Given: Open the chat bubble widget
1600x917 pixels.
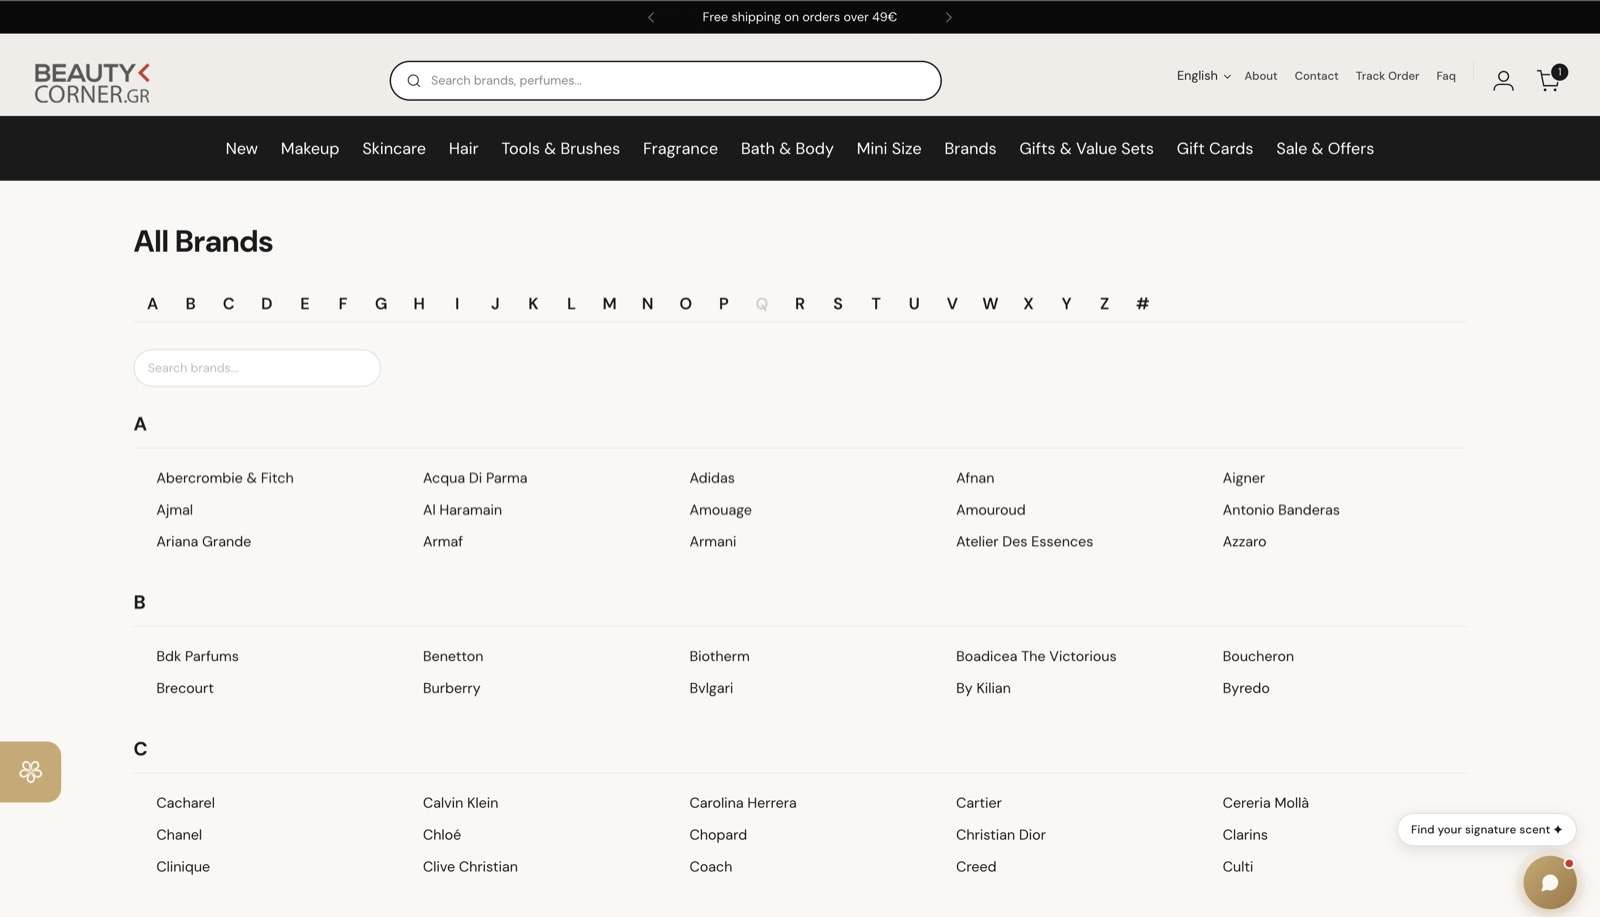Looking at the screenshot, I should coord(1549,882).
